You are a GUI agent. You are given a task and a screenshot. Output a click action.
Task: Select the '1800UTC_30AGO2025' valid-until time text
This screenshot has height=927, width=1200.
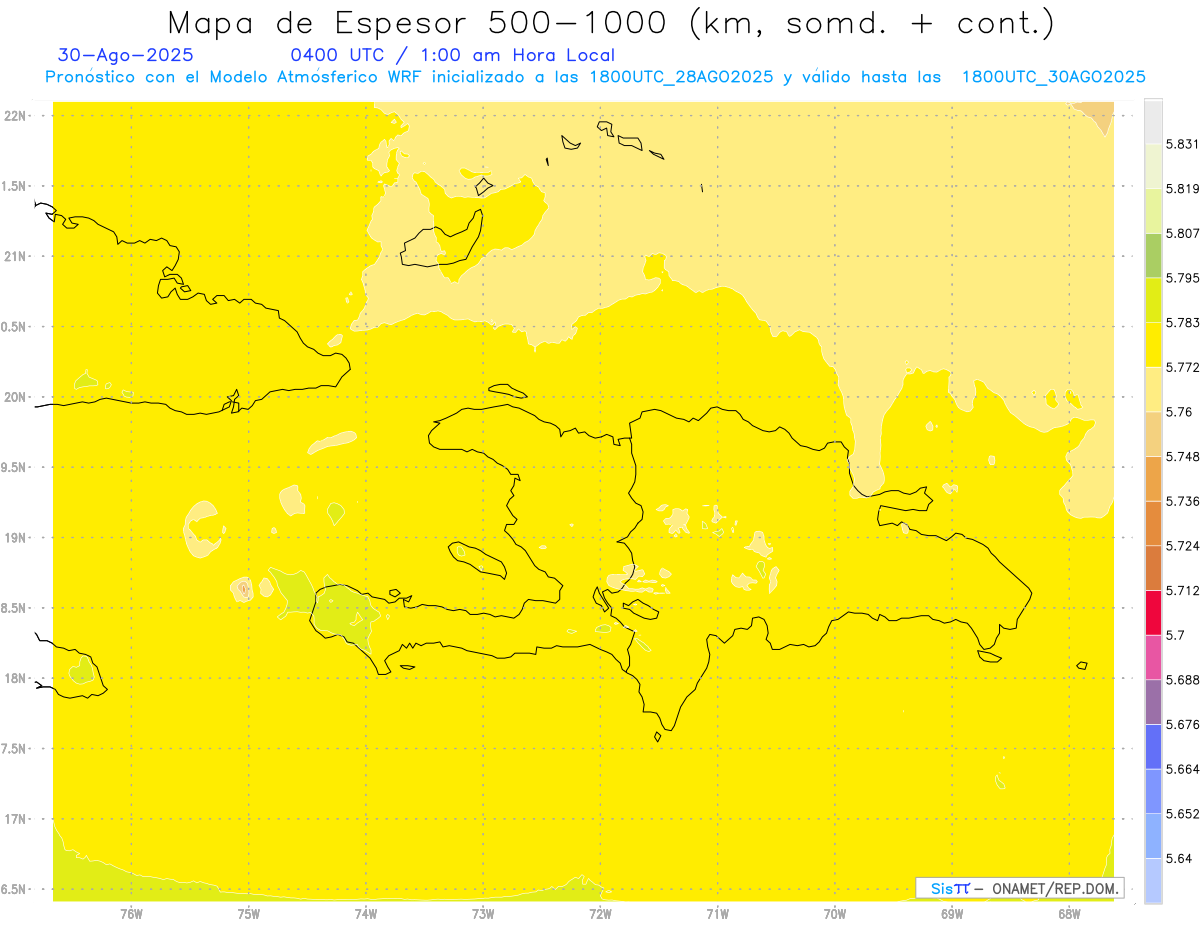(x=1054, y=77)
